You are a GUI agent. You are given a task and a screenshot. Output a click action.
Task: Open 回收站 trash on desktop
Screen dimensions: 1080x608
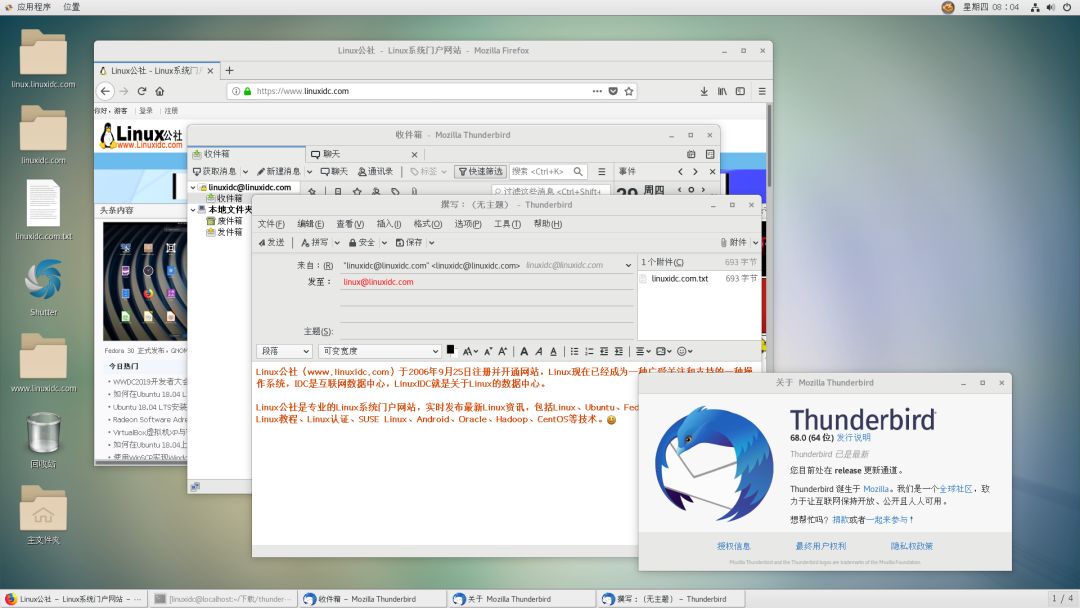point(43,439)
